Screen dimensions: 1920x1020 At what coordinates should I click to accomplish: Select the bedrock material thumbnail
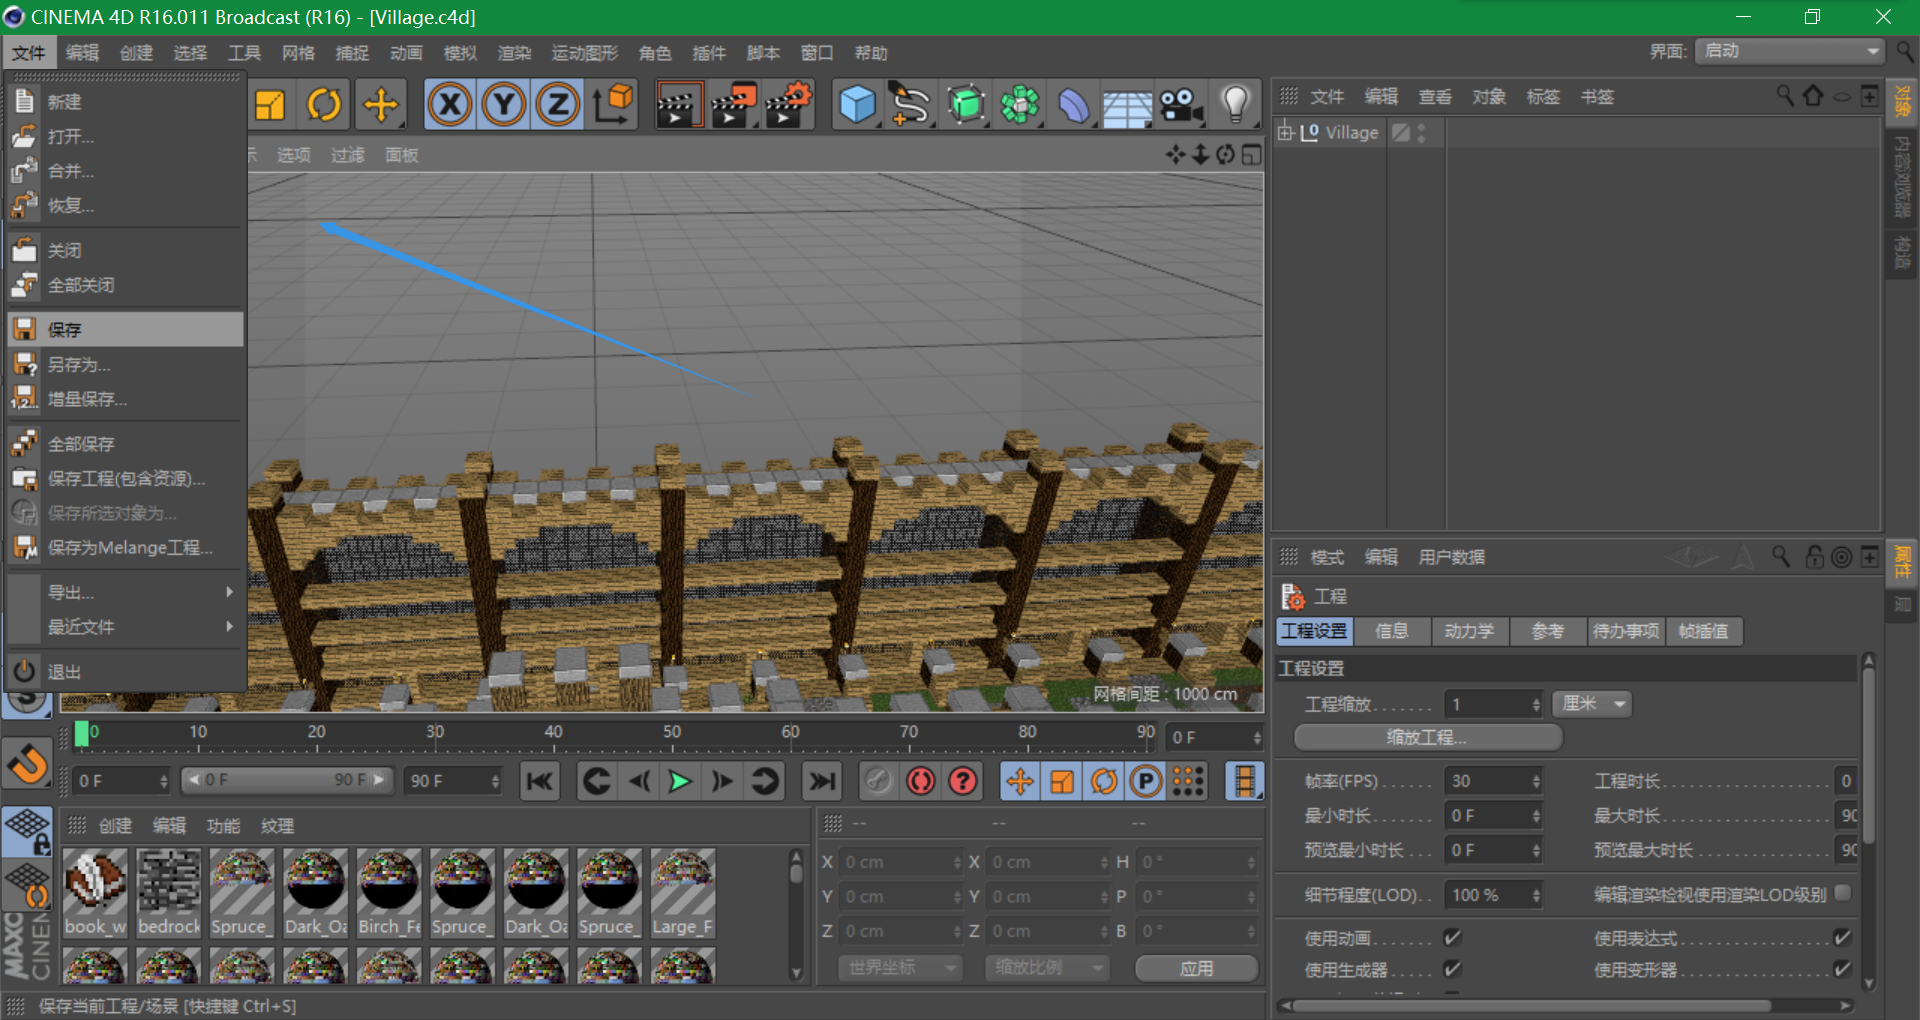169,893
